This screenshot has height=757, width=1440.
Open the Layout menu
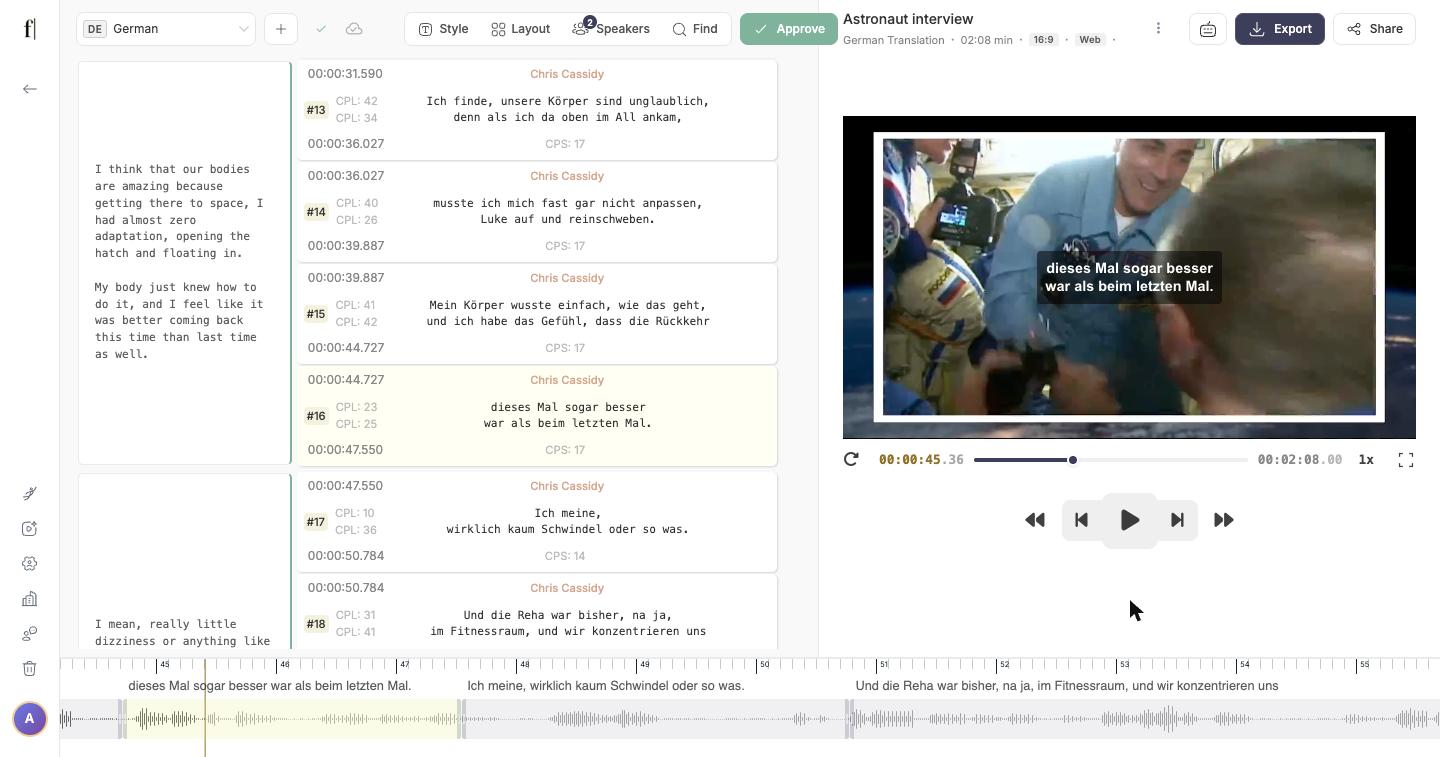click(521, 29)
